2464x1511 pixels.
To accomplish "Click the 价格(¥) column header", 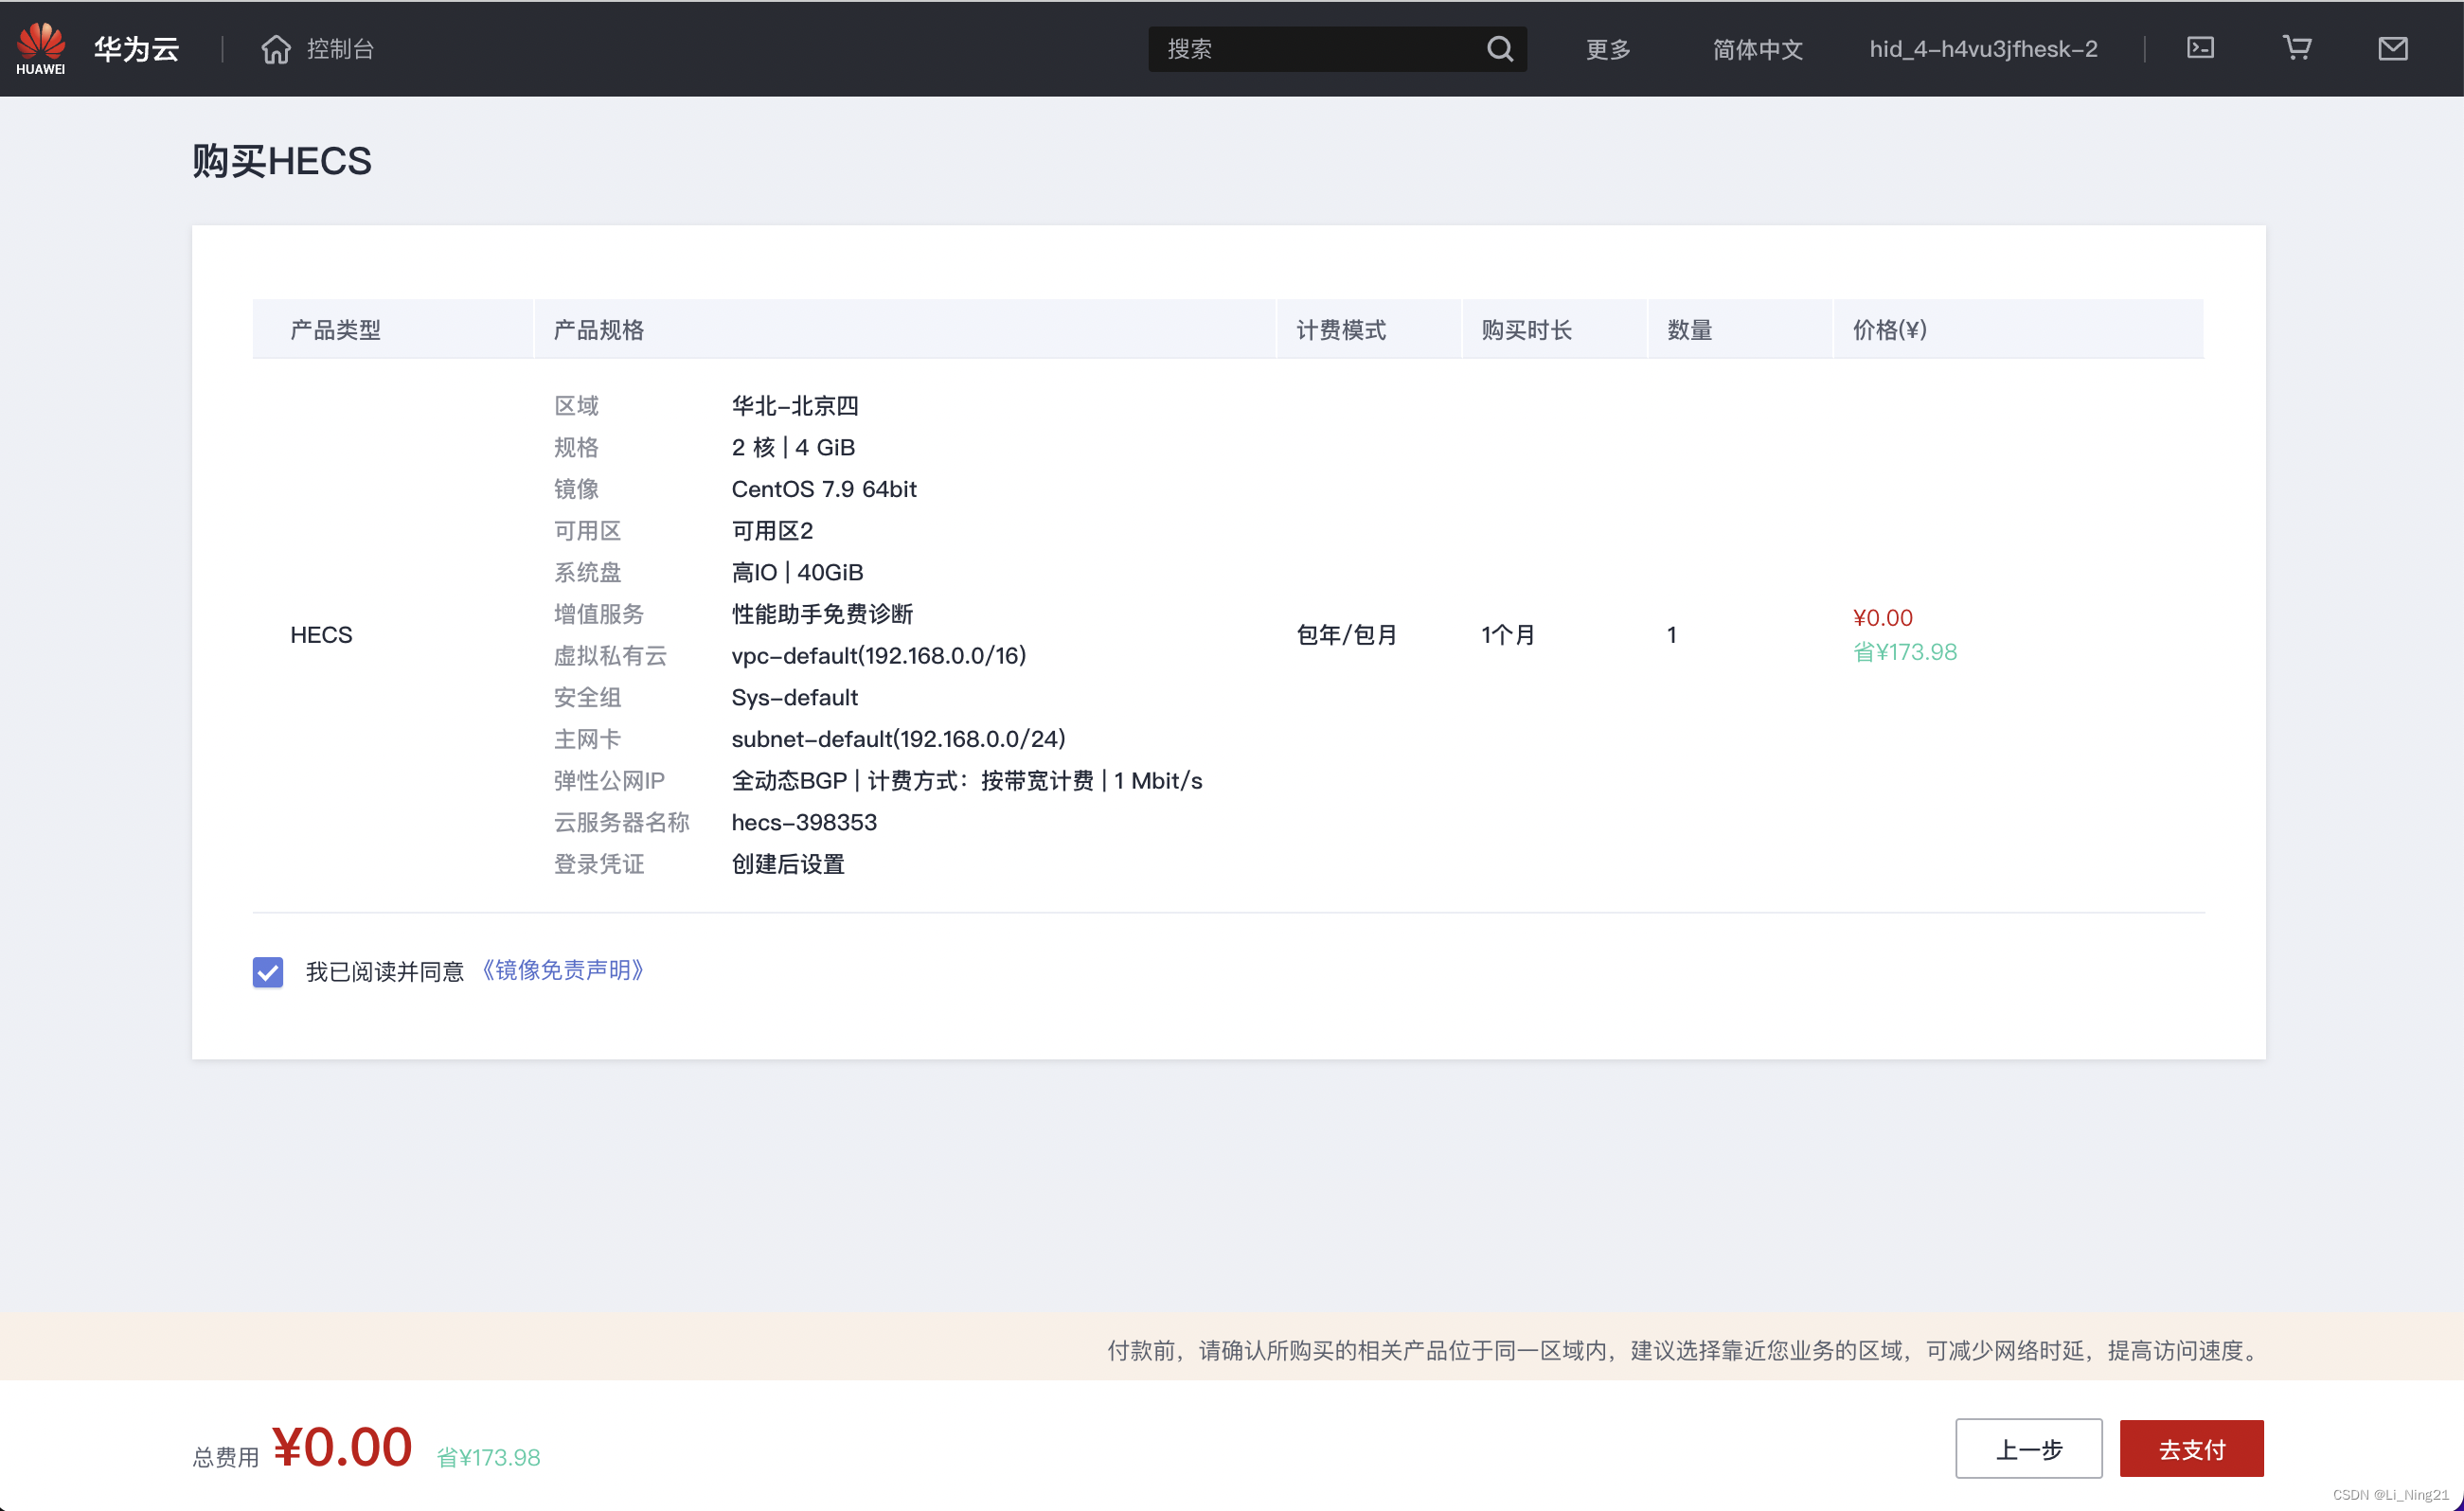I will 1889,330.
